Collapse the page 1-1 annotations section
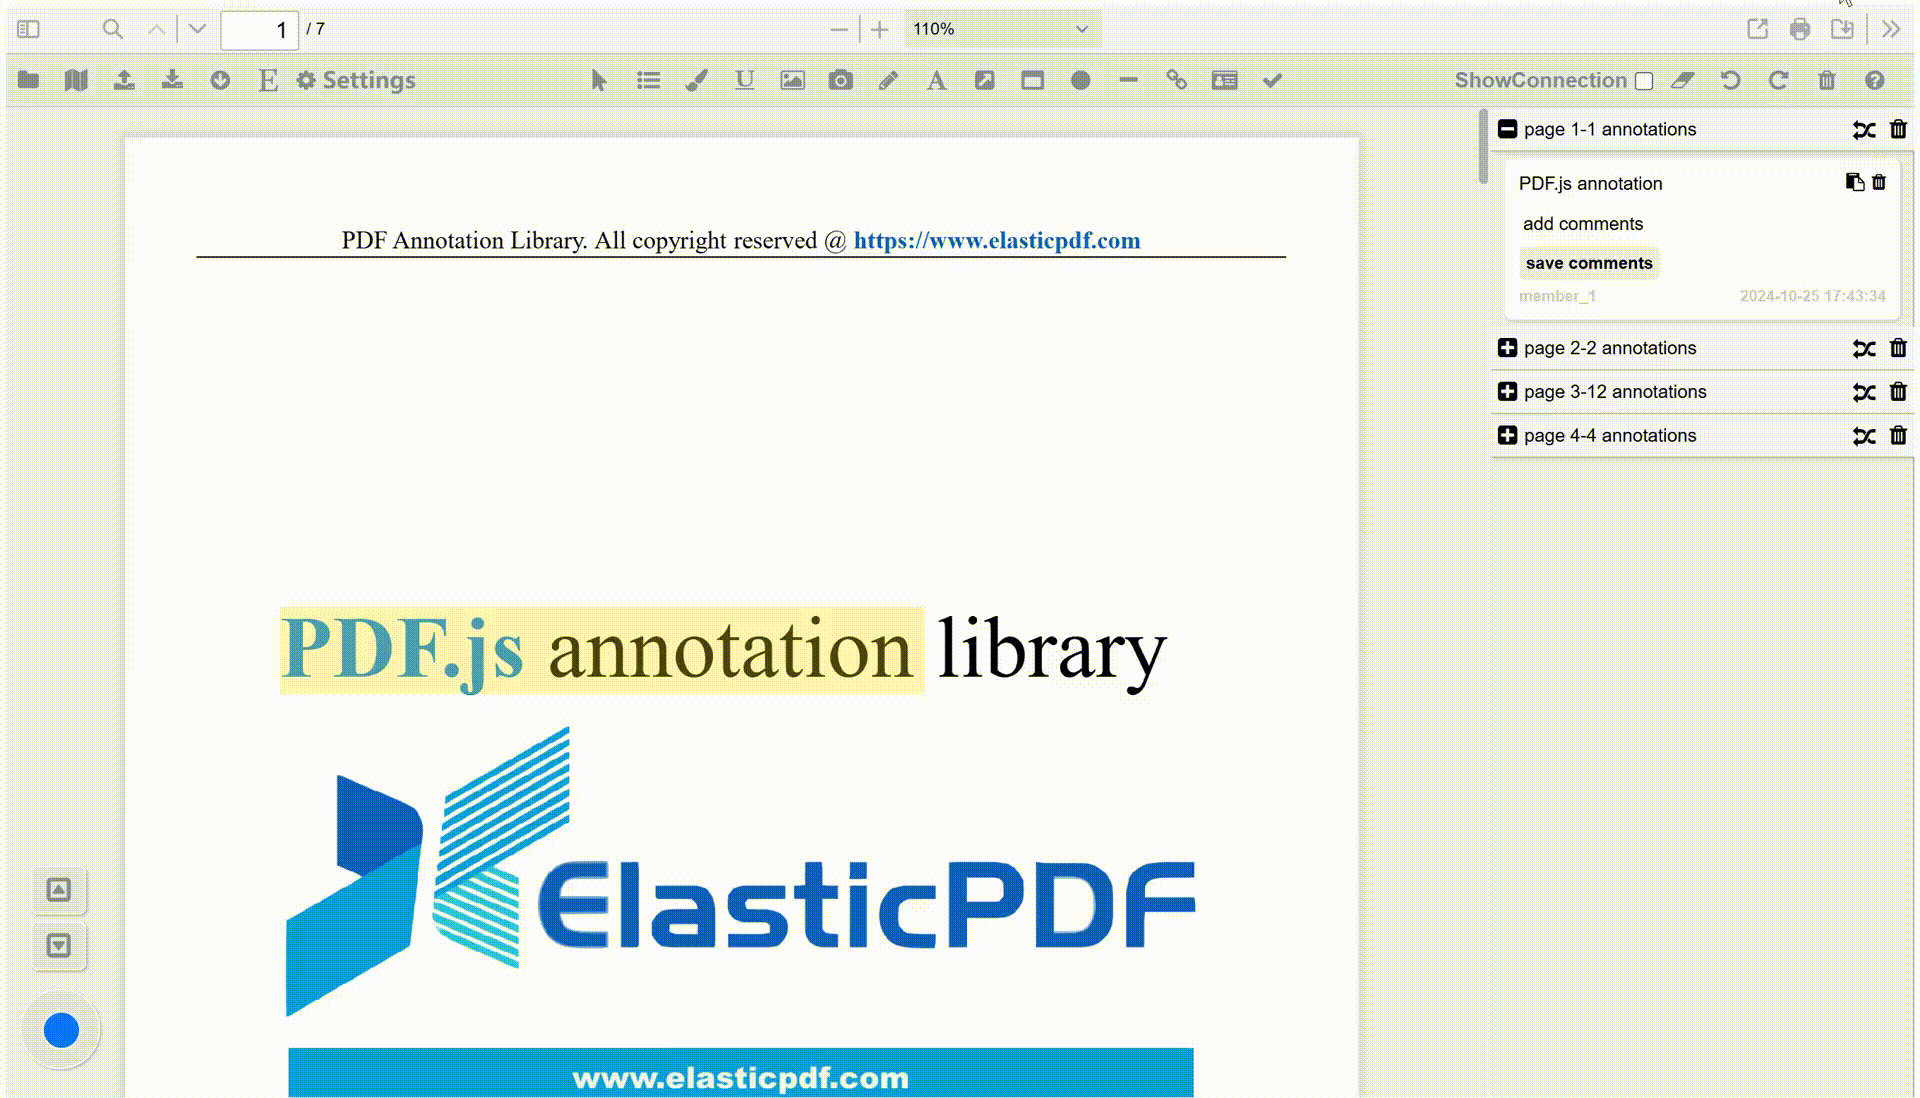The image size is (1920, 1098). click(x=1507, y=128)
